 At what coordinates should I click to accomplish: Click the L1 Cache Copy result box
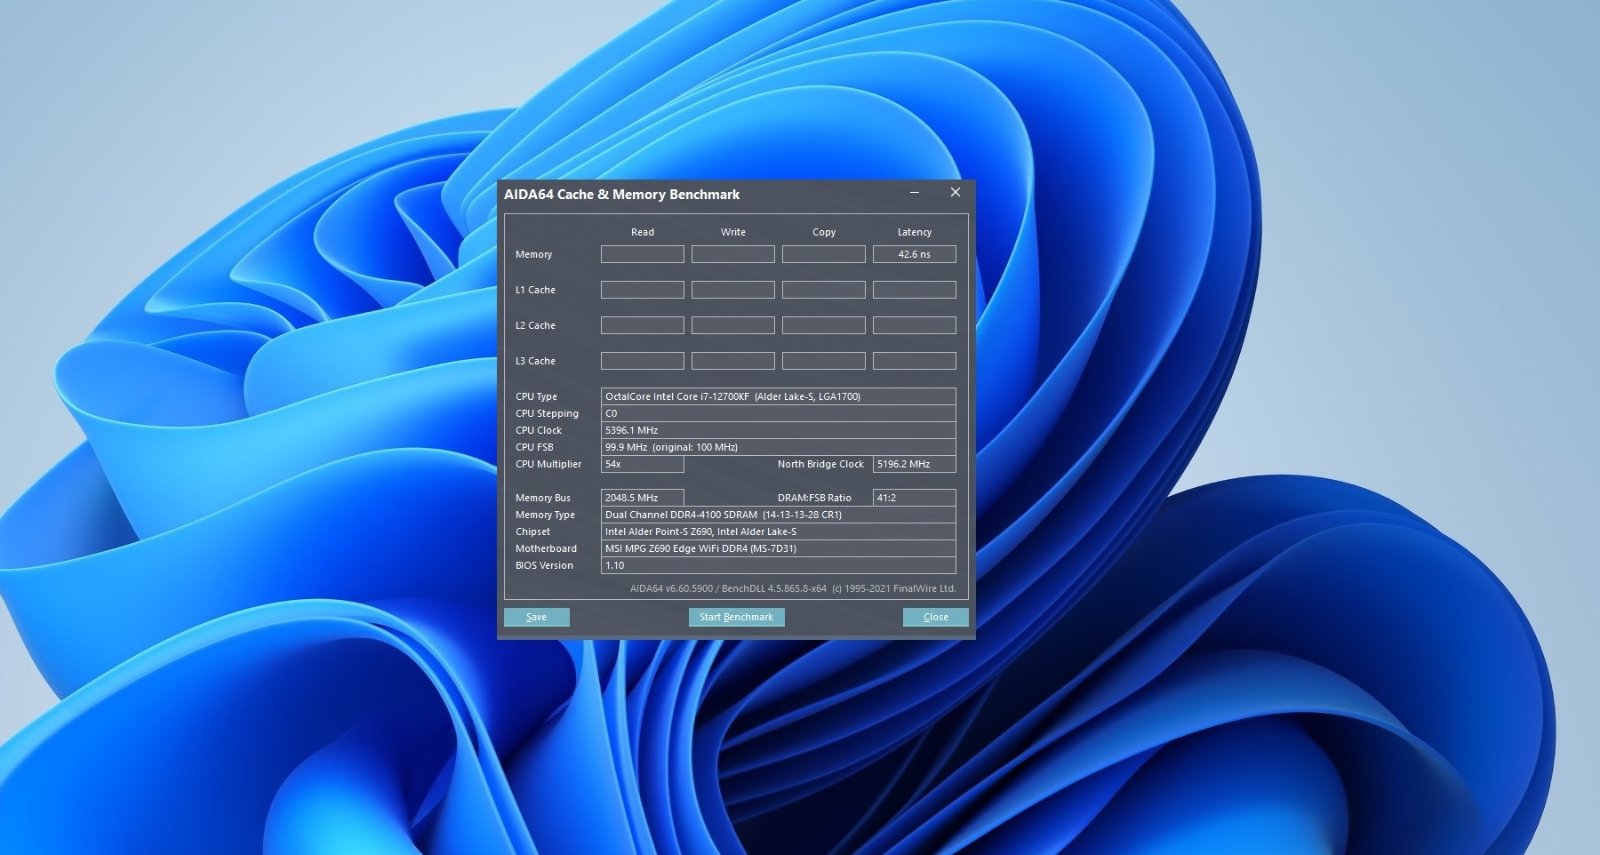[x=824, y=290]
